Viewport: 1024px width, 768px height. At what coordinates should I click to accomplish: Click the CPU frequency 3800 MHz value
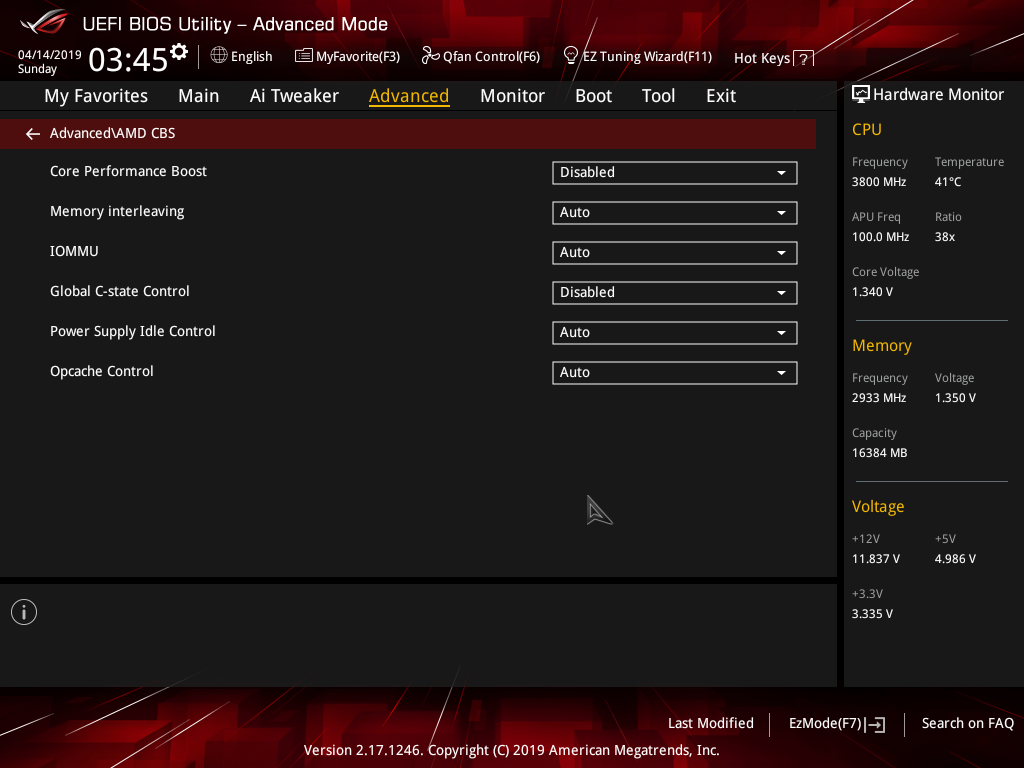click(878, 182)
